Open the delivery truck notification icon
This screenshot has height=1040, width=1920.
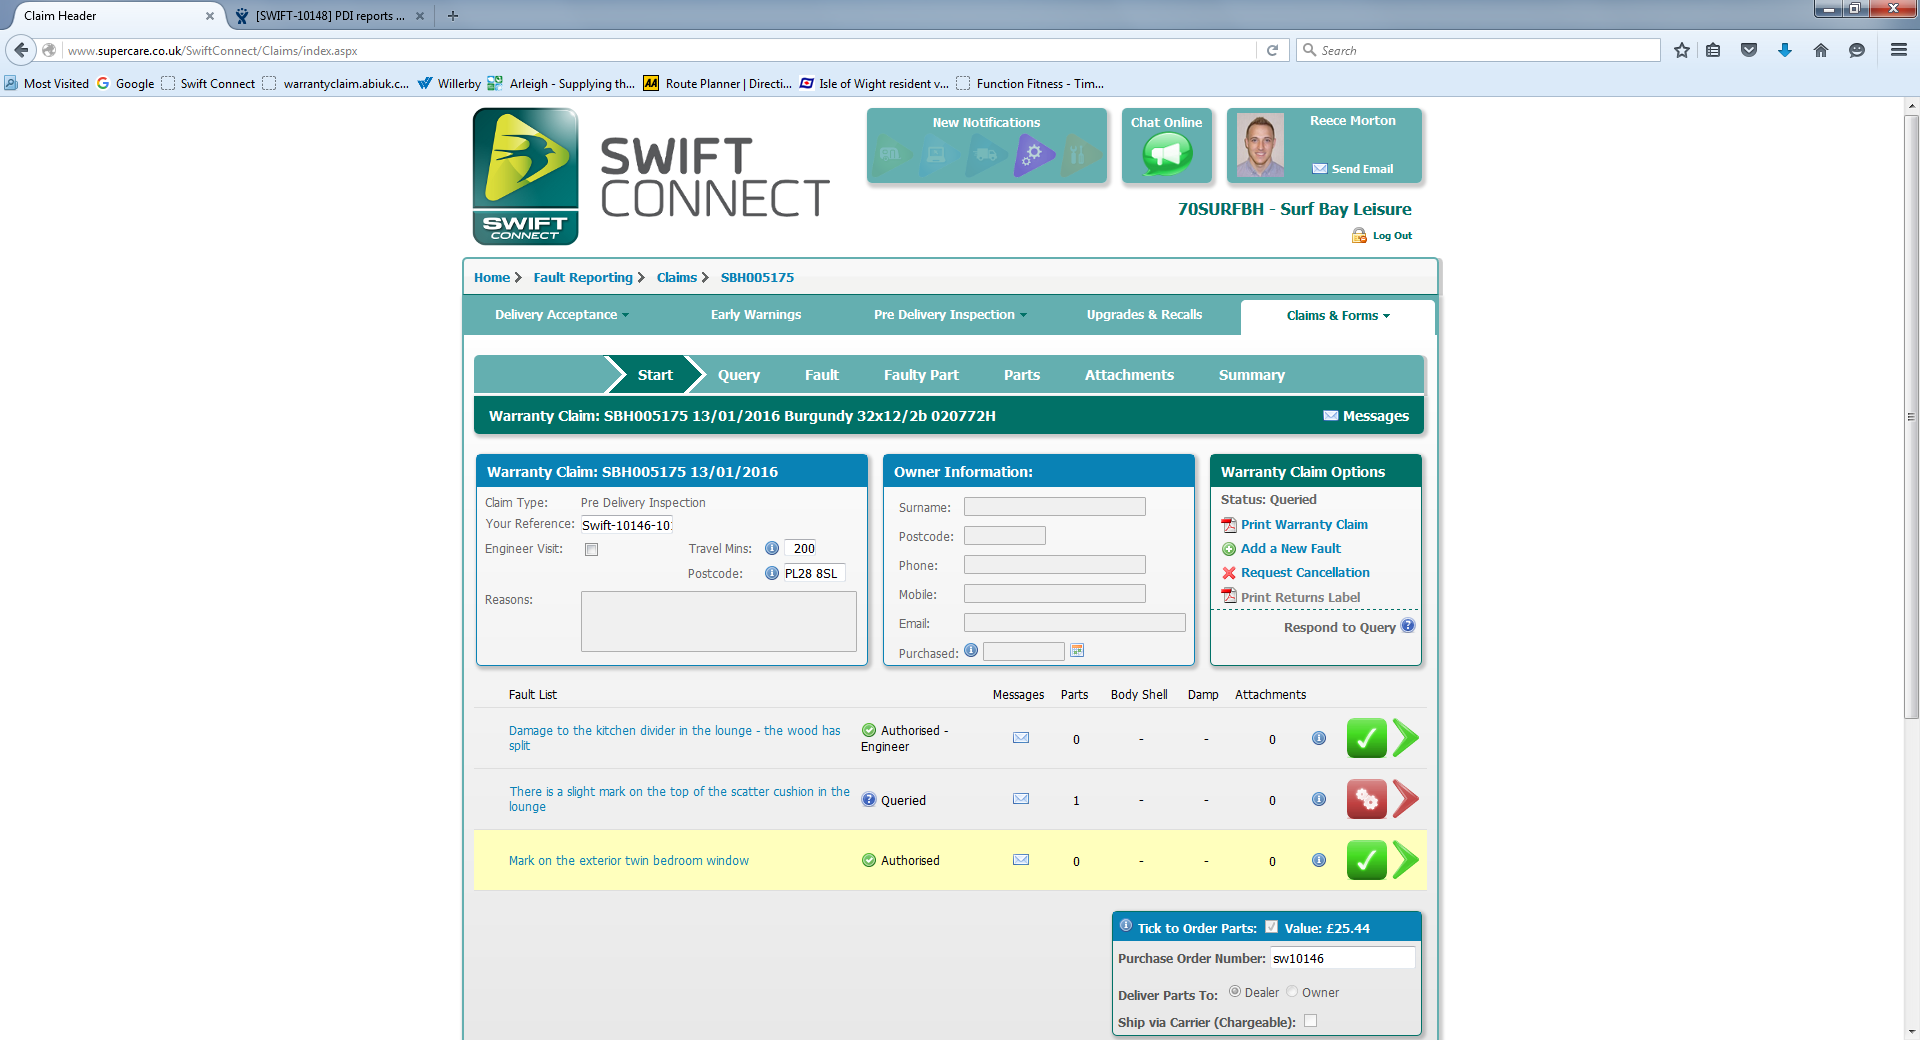[x=986, y=155]
